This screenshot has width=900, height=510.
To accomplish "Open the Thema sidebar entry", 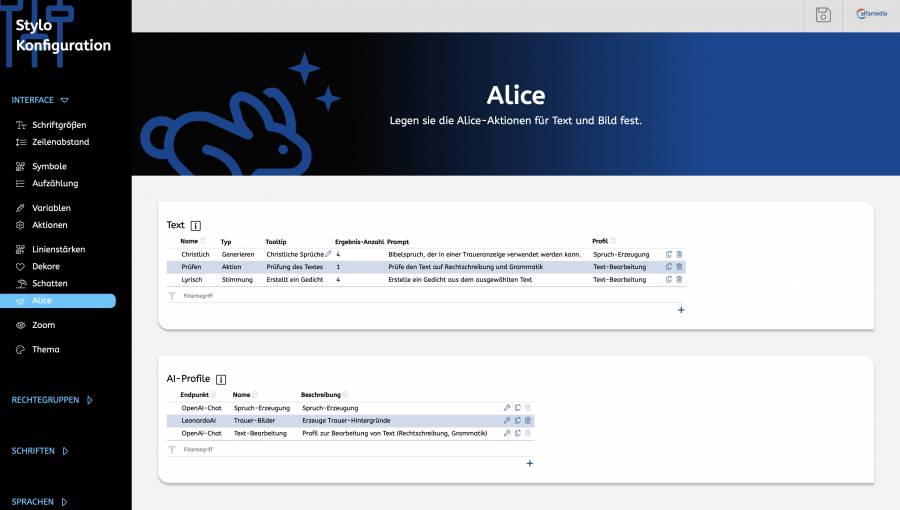I will 45,349.
